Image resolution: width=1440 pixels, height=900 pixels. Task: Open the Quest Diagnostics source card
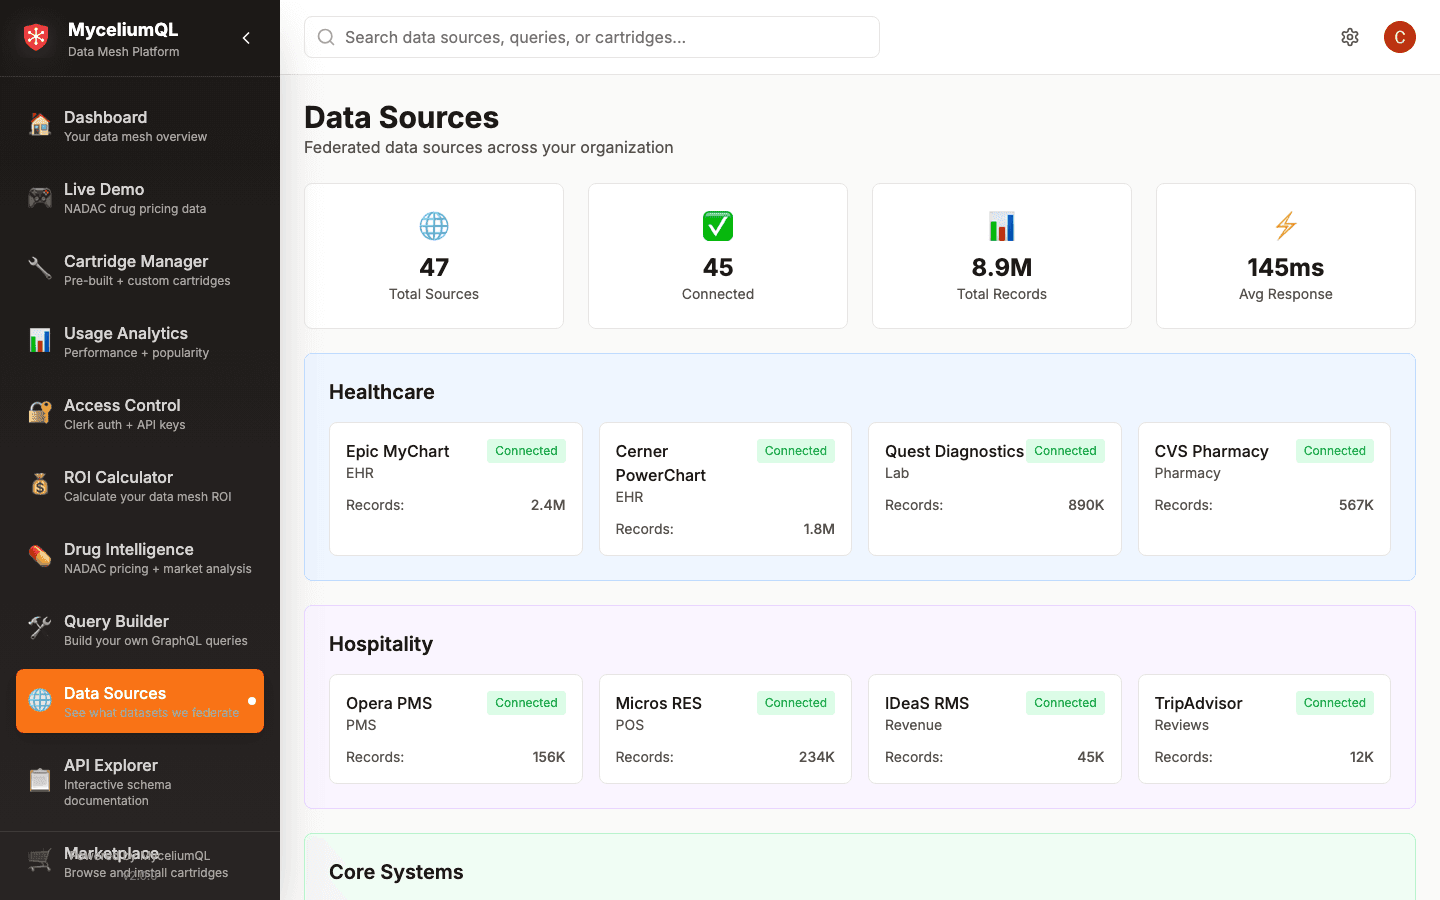[995, 489]
